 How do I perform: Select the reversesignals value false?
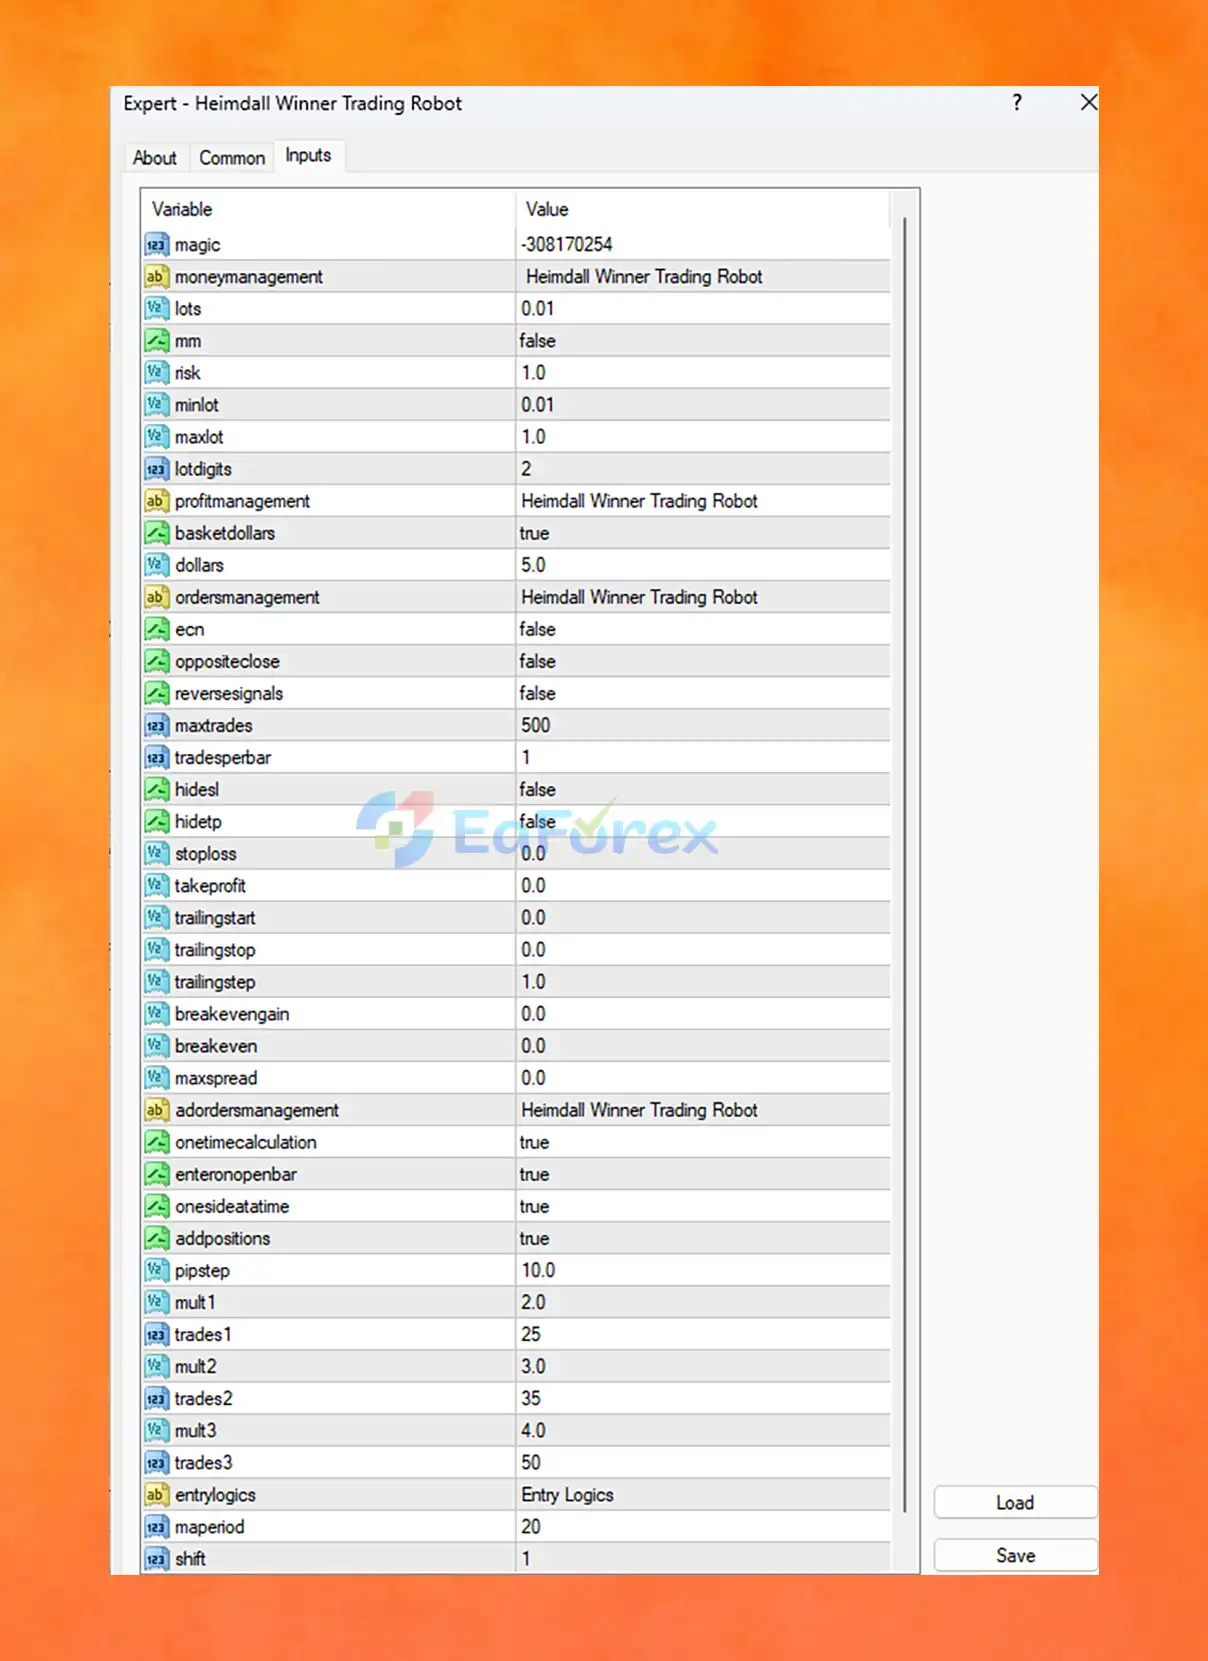pos(537,693)
